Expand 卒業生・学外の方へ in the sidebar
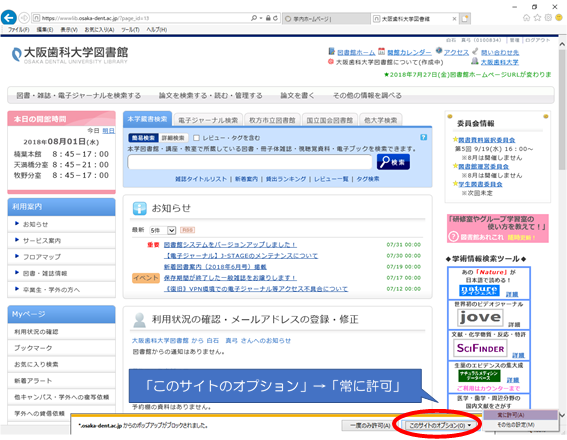The image size is (567, 440). (x=51, y=290)
